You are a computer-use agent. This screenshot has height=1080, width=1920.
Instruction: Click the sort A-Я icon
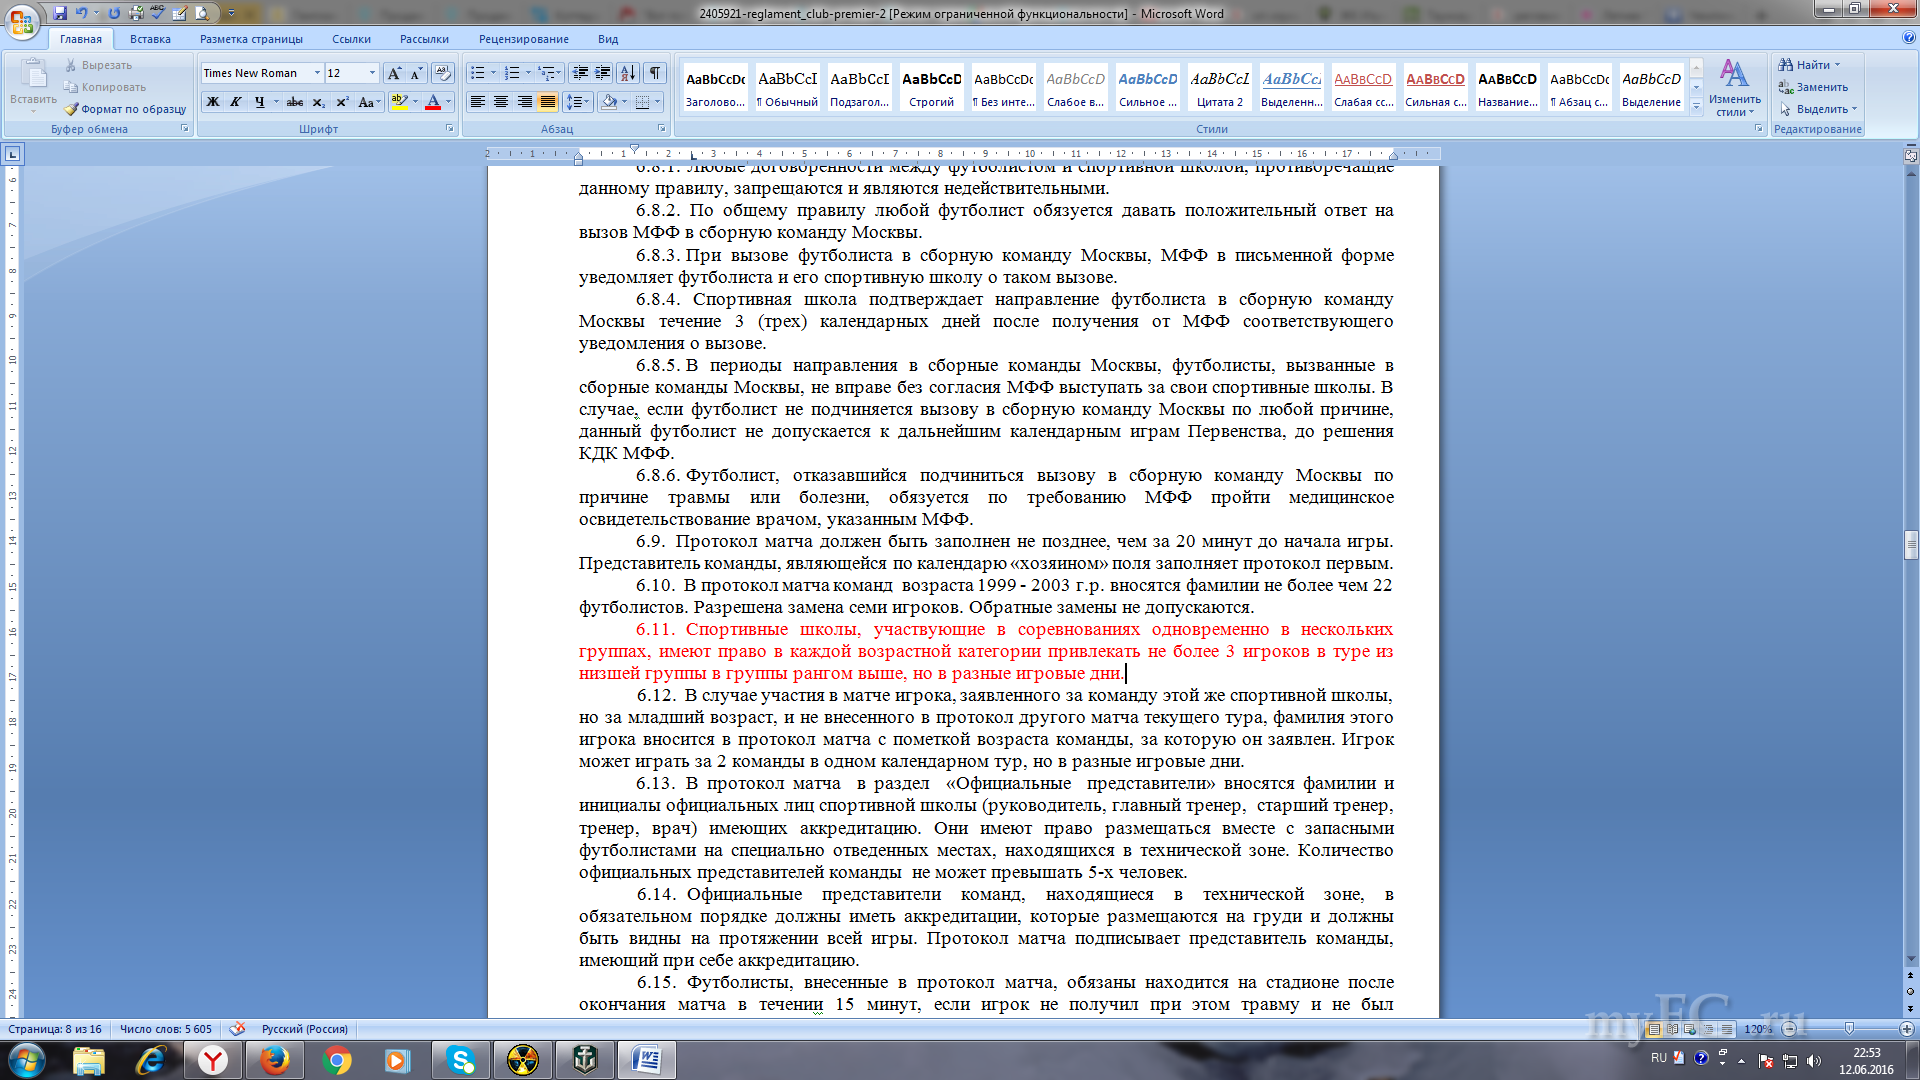tap(628, 73)
